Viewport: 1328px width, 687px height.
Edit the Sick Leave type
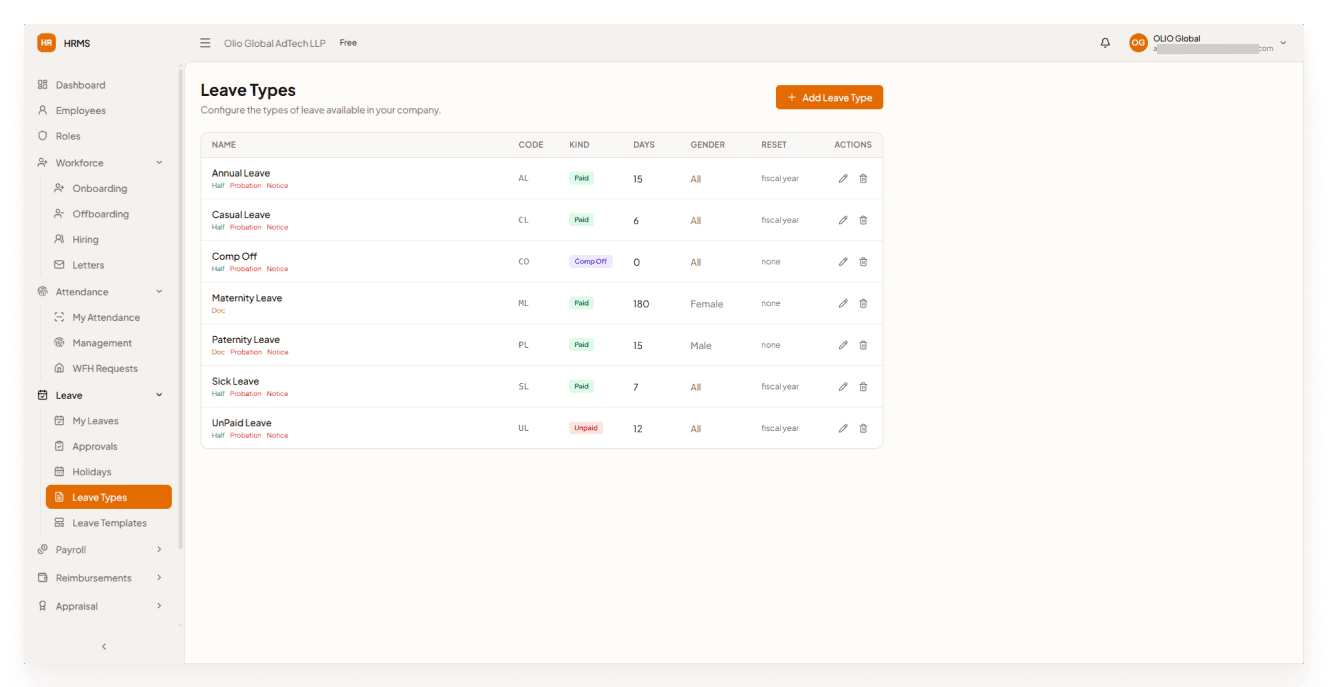pyautogui.click(x=843, y=387)
